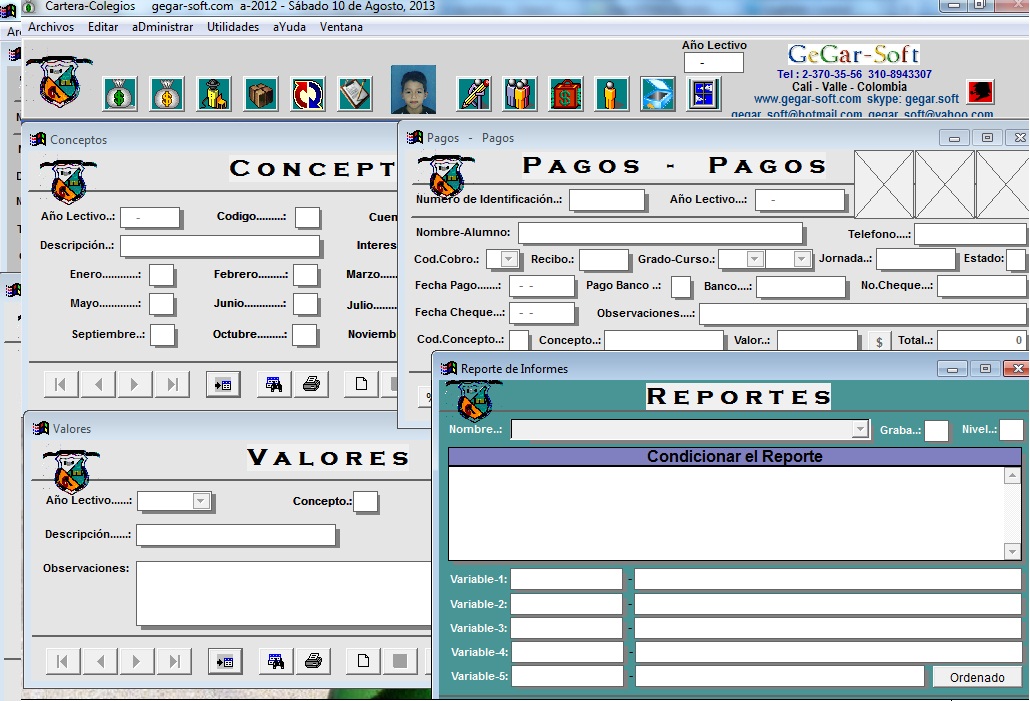Open the Utilidades menu
Image resolution: width=1030 pixels, height=701 pixels.
(233, 27)
